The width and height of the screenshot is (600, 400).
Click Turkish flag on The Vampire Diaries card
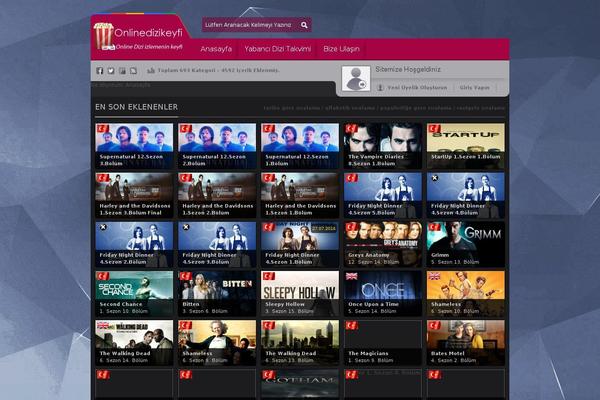click(x=351, y=129)
